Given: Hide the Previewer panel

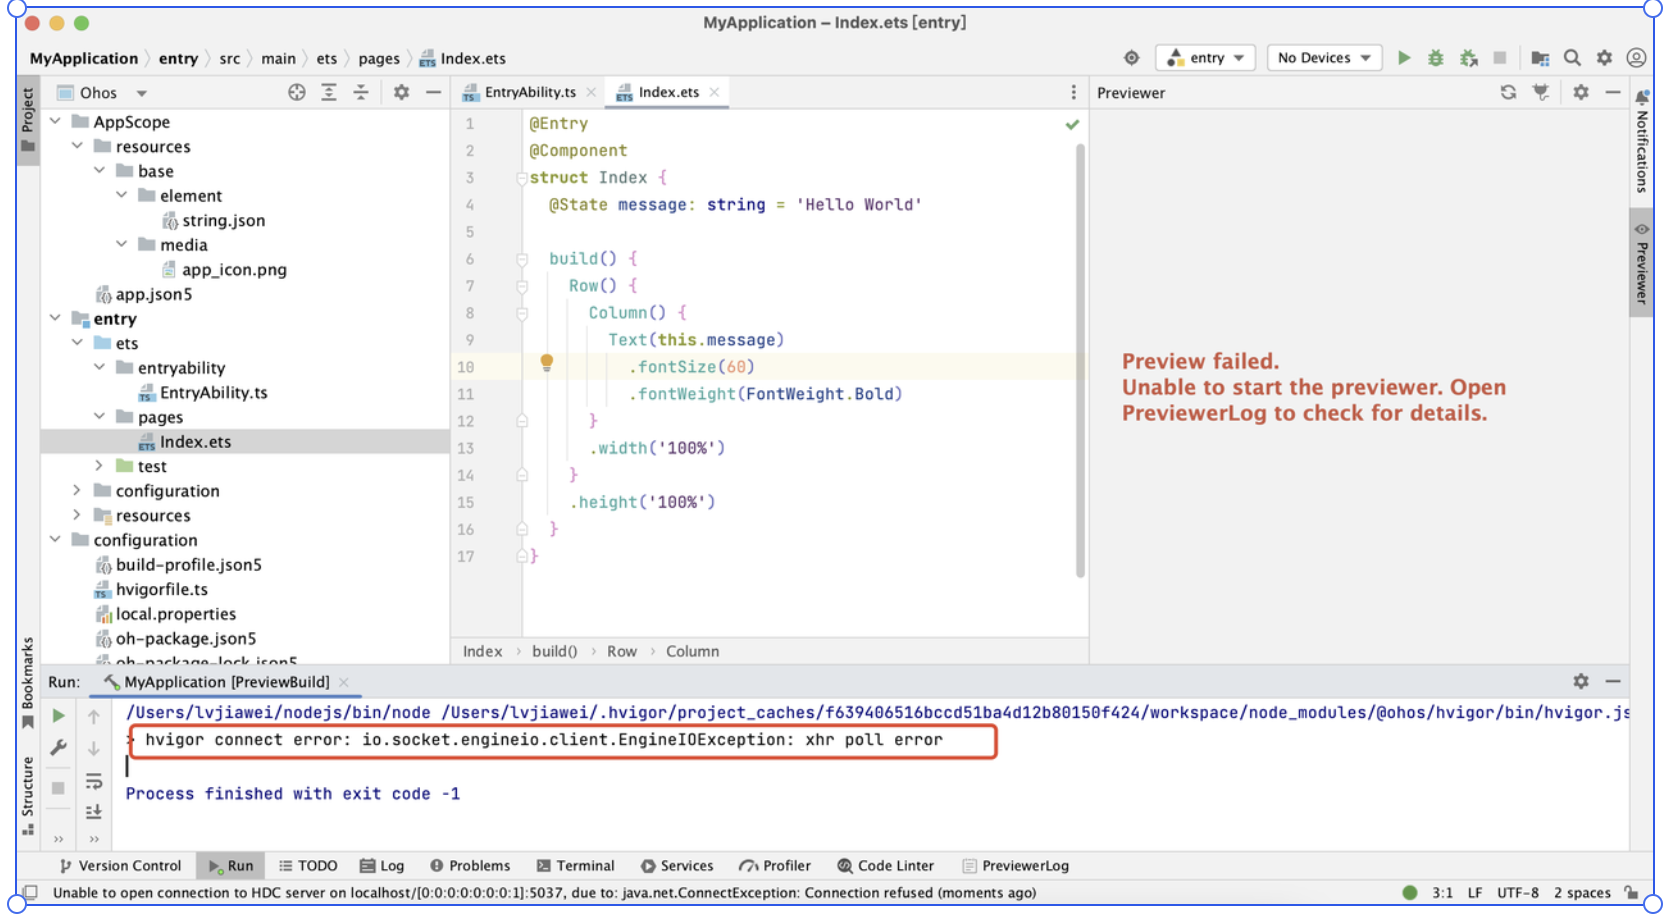Looking at the screenshot, I should (1612, 92).
